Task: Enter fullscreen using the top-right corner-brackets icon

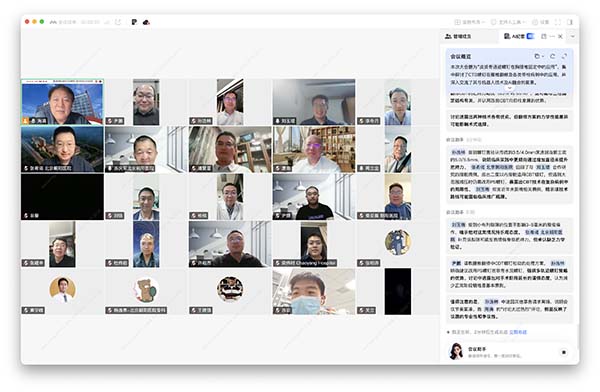Action: coord(558,22)
